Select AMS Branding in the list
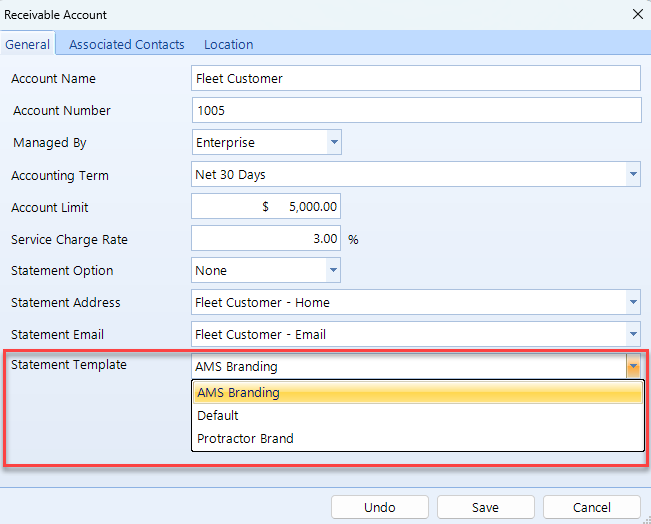Image resolution: width=651 pixels, height=524 pixels. tap(418, 392)
